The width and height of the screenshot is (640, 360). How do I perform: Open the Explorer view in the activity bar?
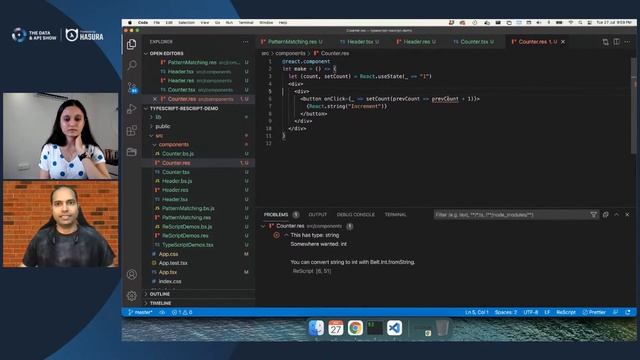[131, 44]
